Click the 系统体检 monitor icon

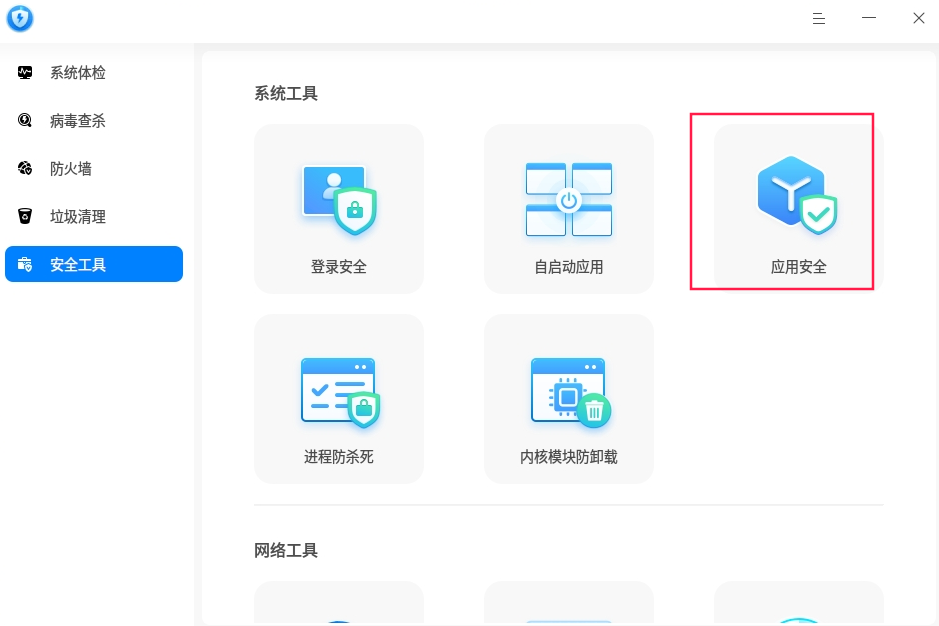(25, 72)
